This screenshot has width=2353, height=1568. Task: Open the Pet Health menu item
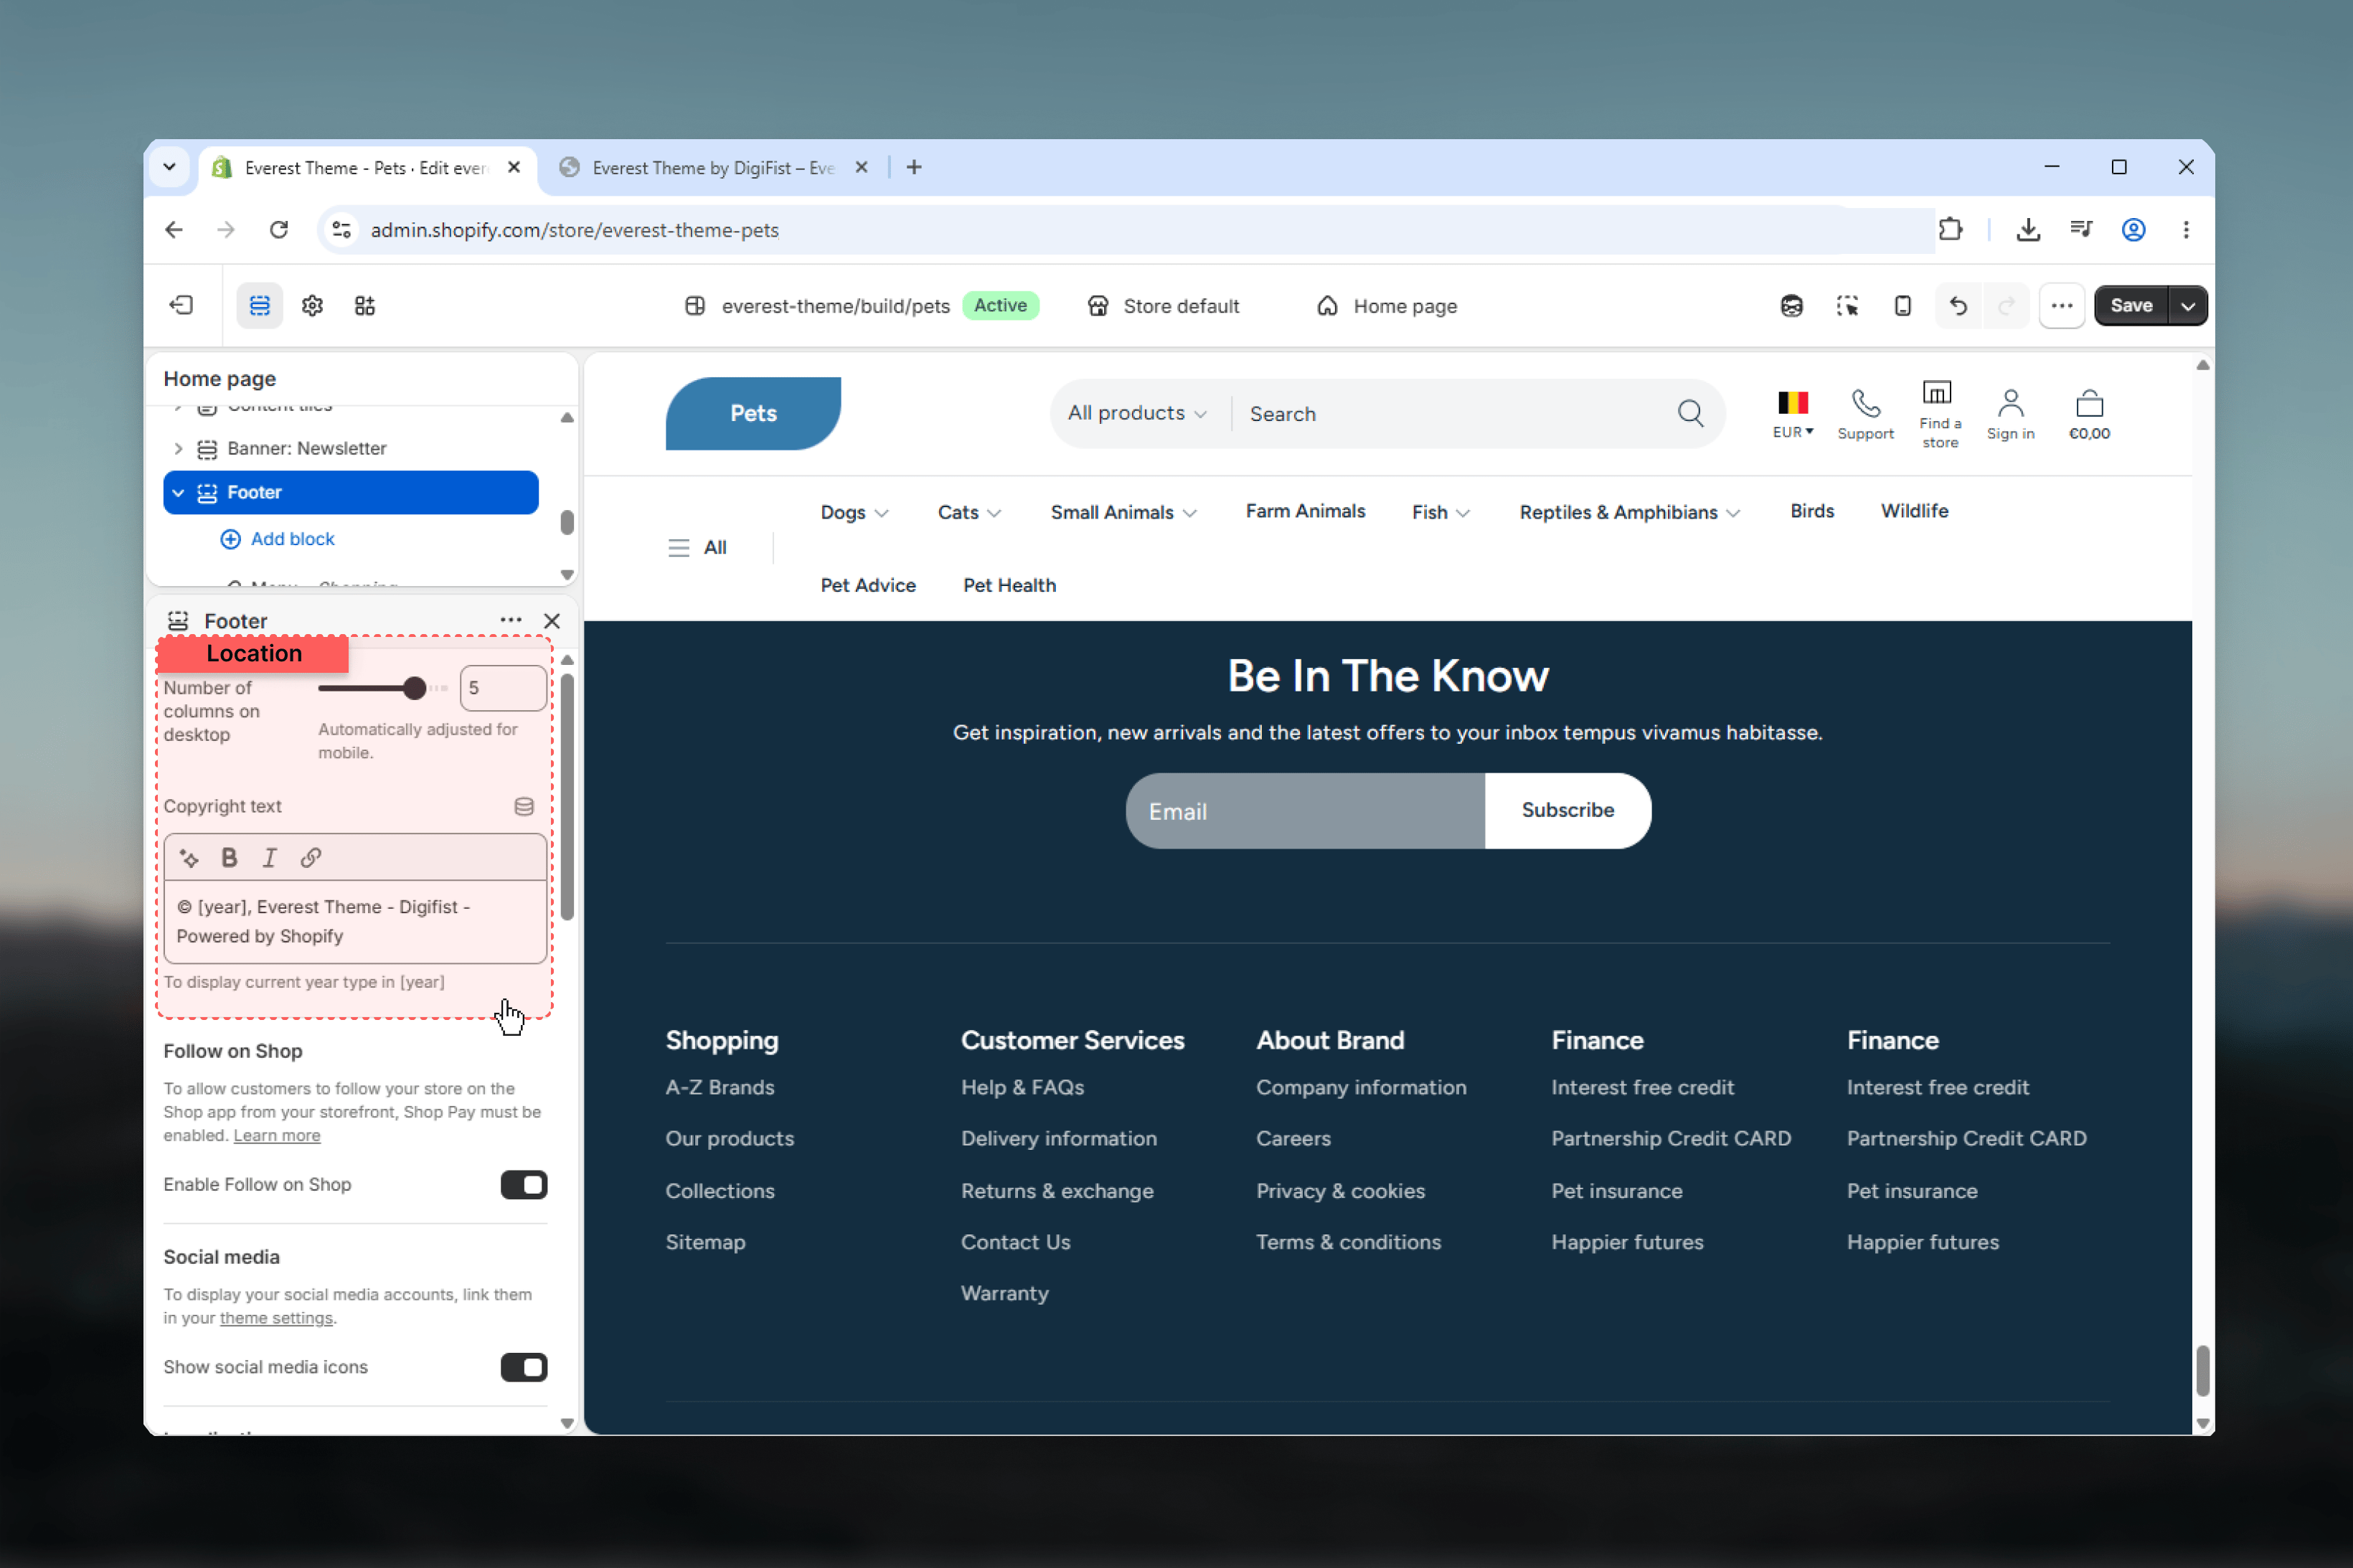click(1009, 585)
